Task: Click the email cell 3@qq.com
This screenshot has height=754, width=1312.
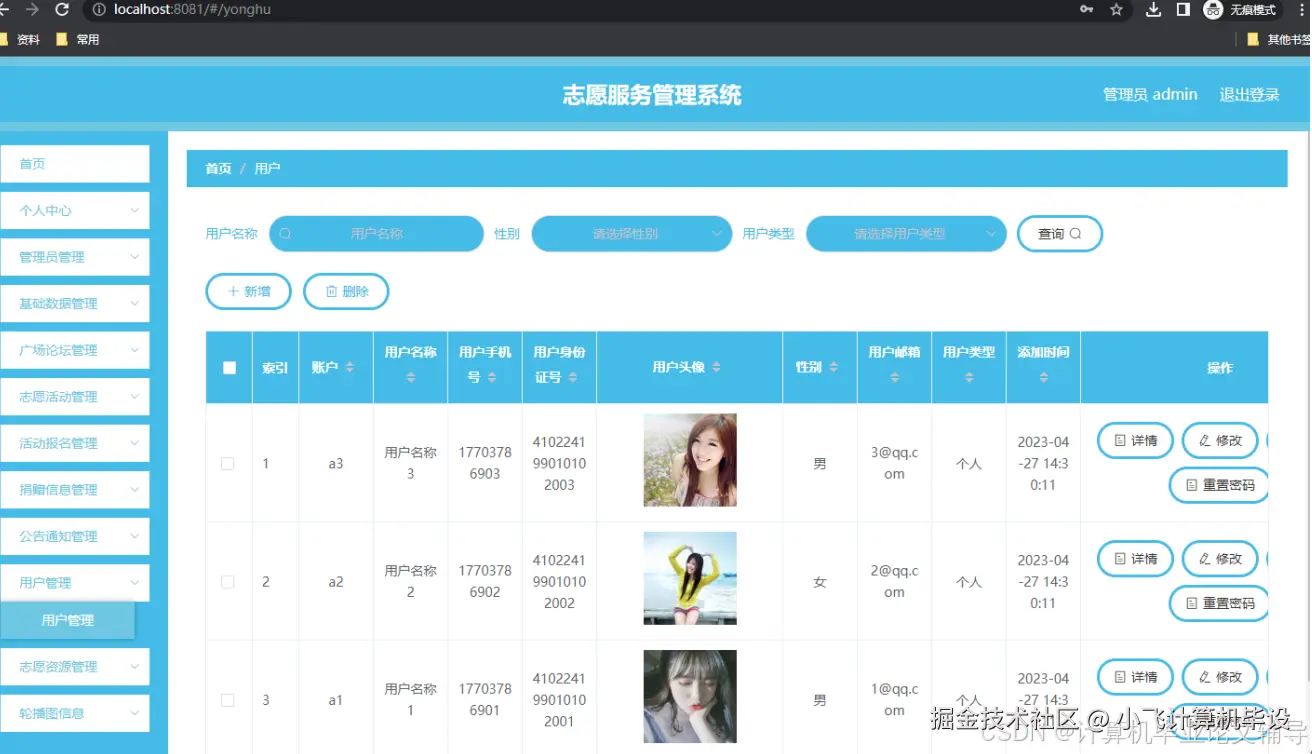Action: pos(894,463)
